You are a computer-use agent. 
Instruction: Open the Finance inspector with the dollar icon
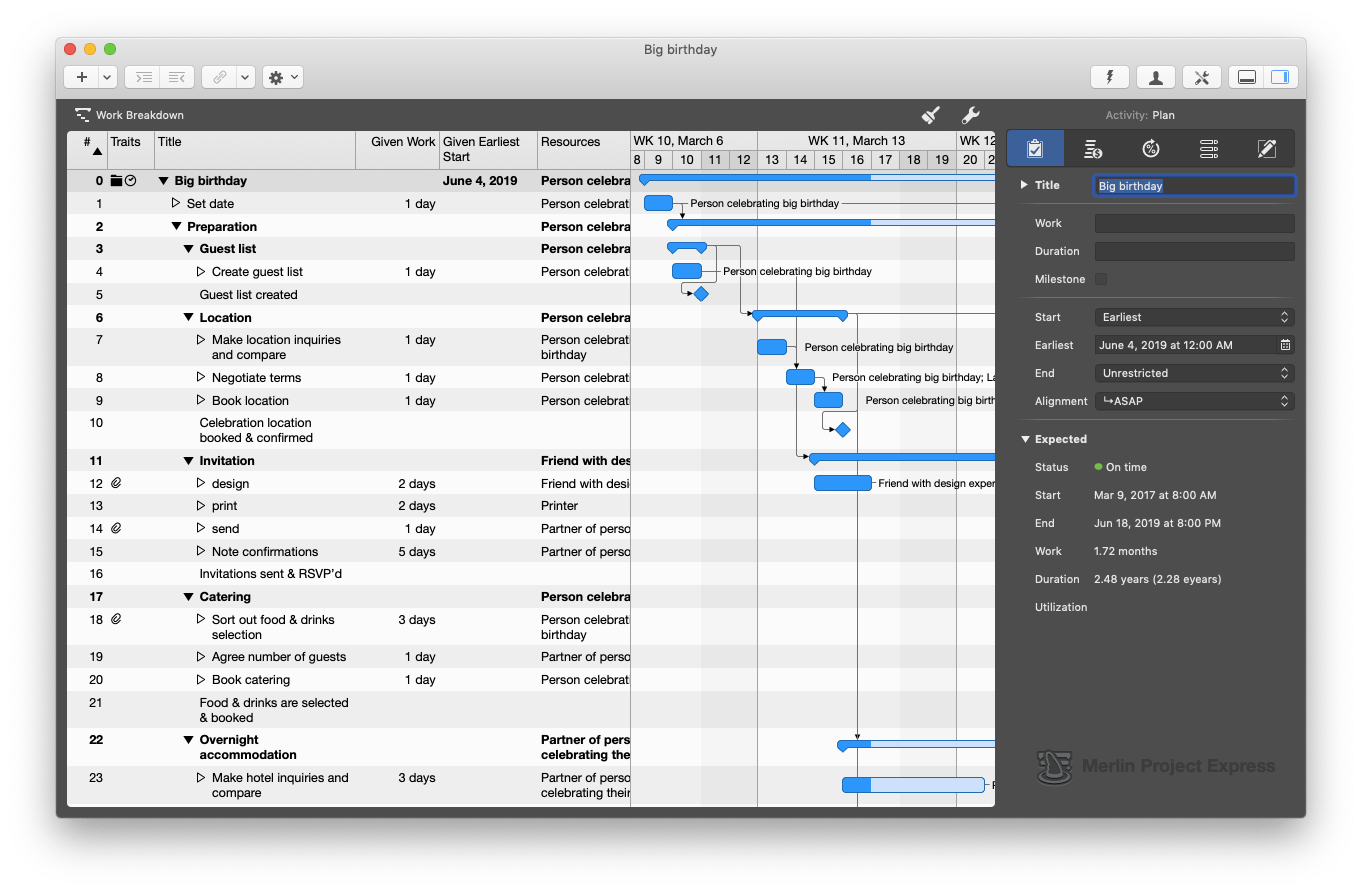click(x=1093, y=148)
